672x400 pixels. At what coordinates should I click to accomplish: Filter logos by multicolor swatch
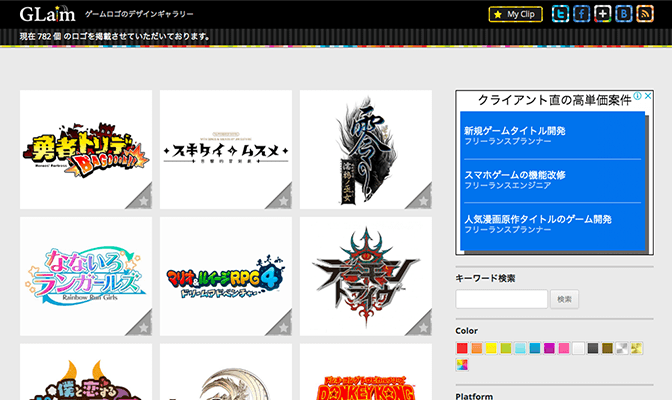coord(462,365)
